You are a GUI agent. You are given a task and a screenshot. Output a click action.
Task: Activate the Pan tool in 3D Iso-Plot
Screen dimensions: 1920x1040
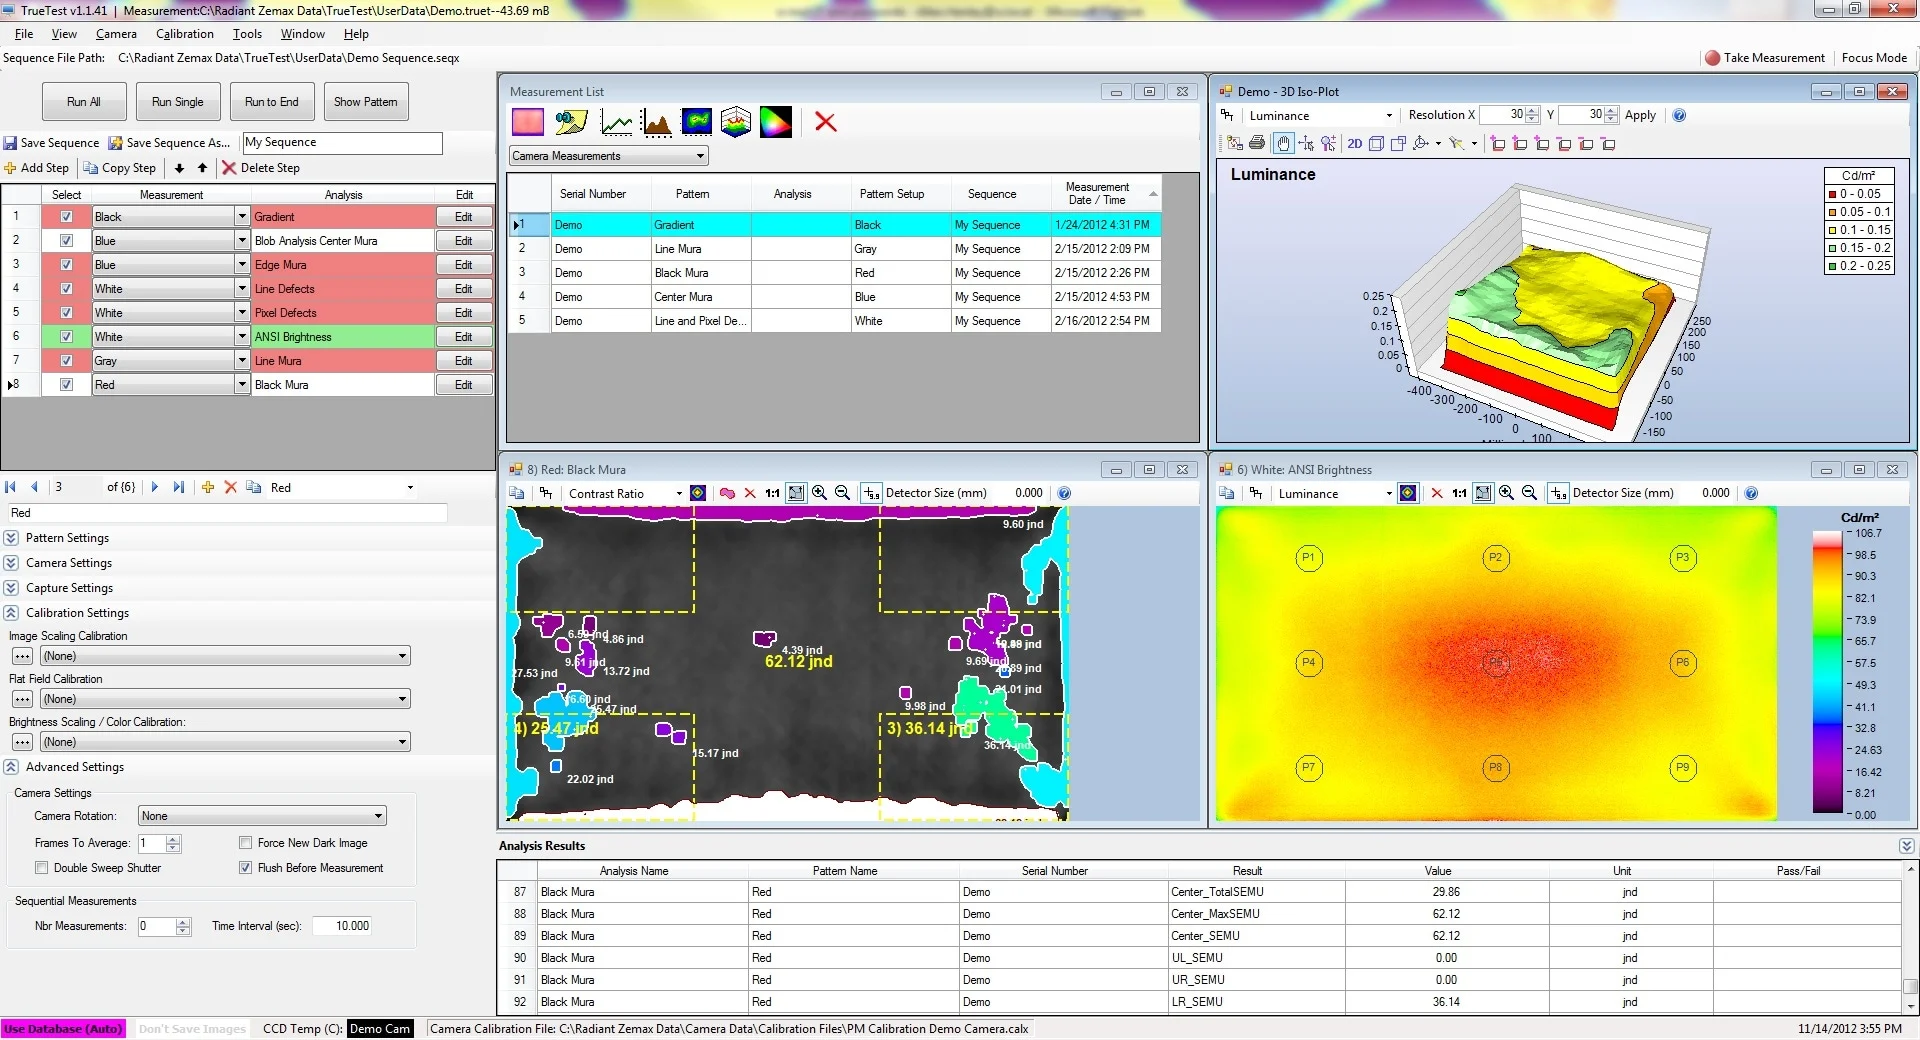pos(1284,144)
